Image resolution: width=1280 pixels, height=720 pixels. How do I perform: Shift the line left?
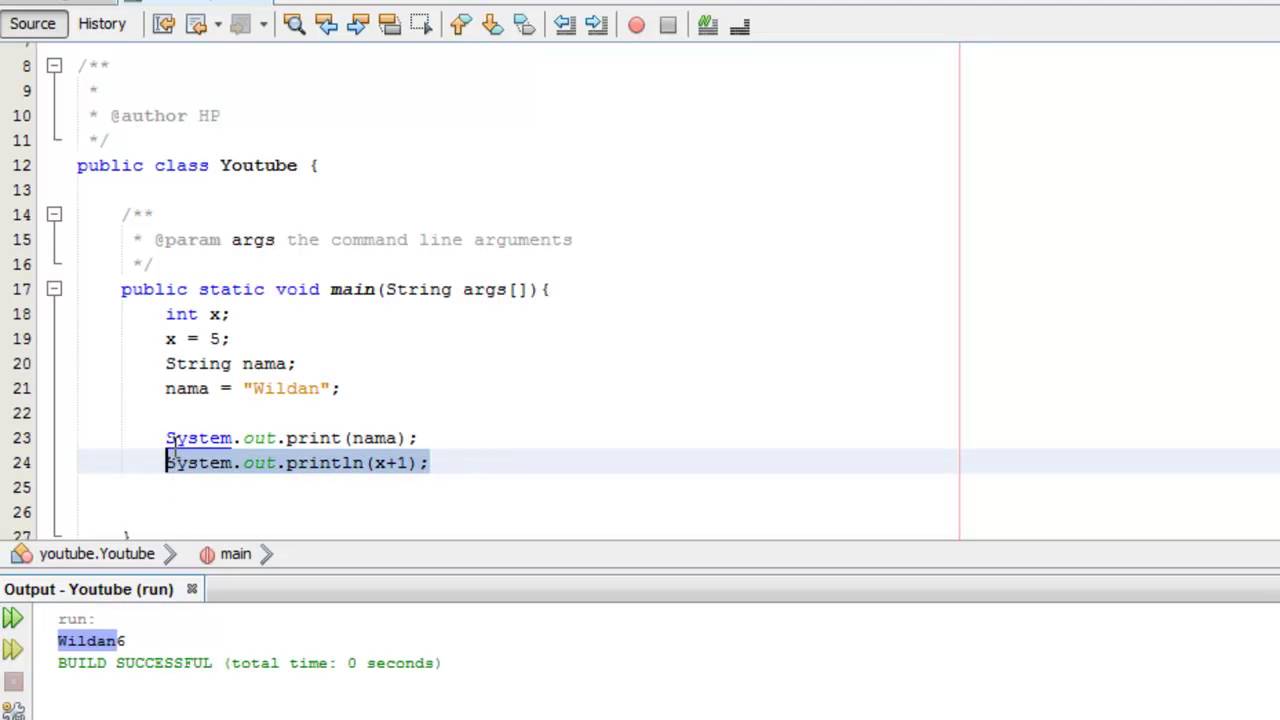(565, 24)
